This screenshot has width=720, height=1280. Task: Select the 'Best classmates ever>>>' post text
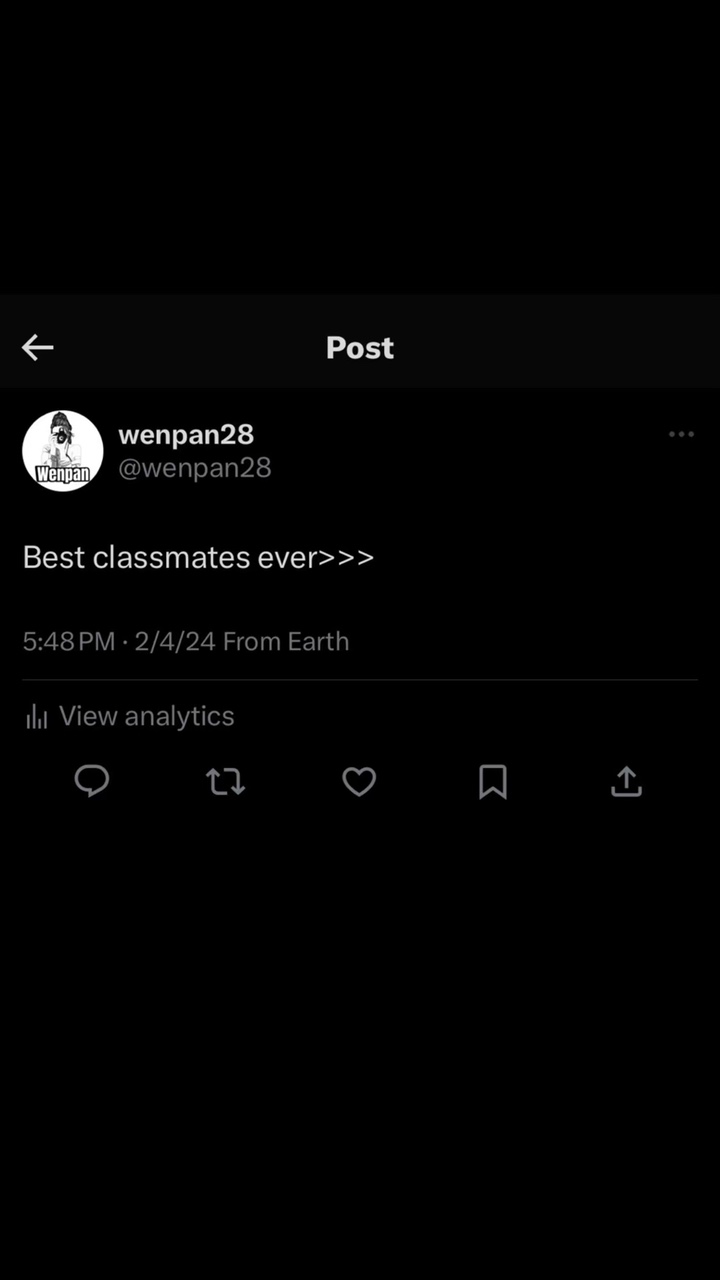198,557
